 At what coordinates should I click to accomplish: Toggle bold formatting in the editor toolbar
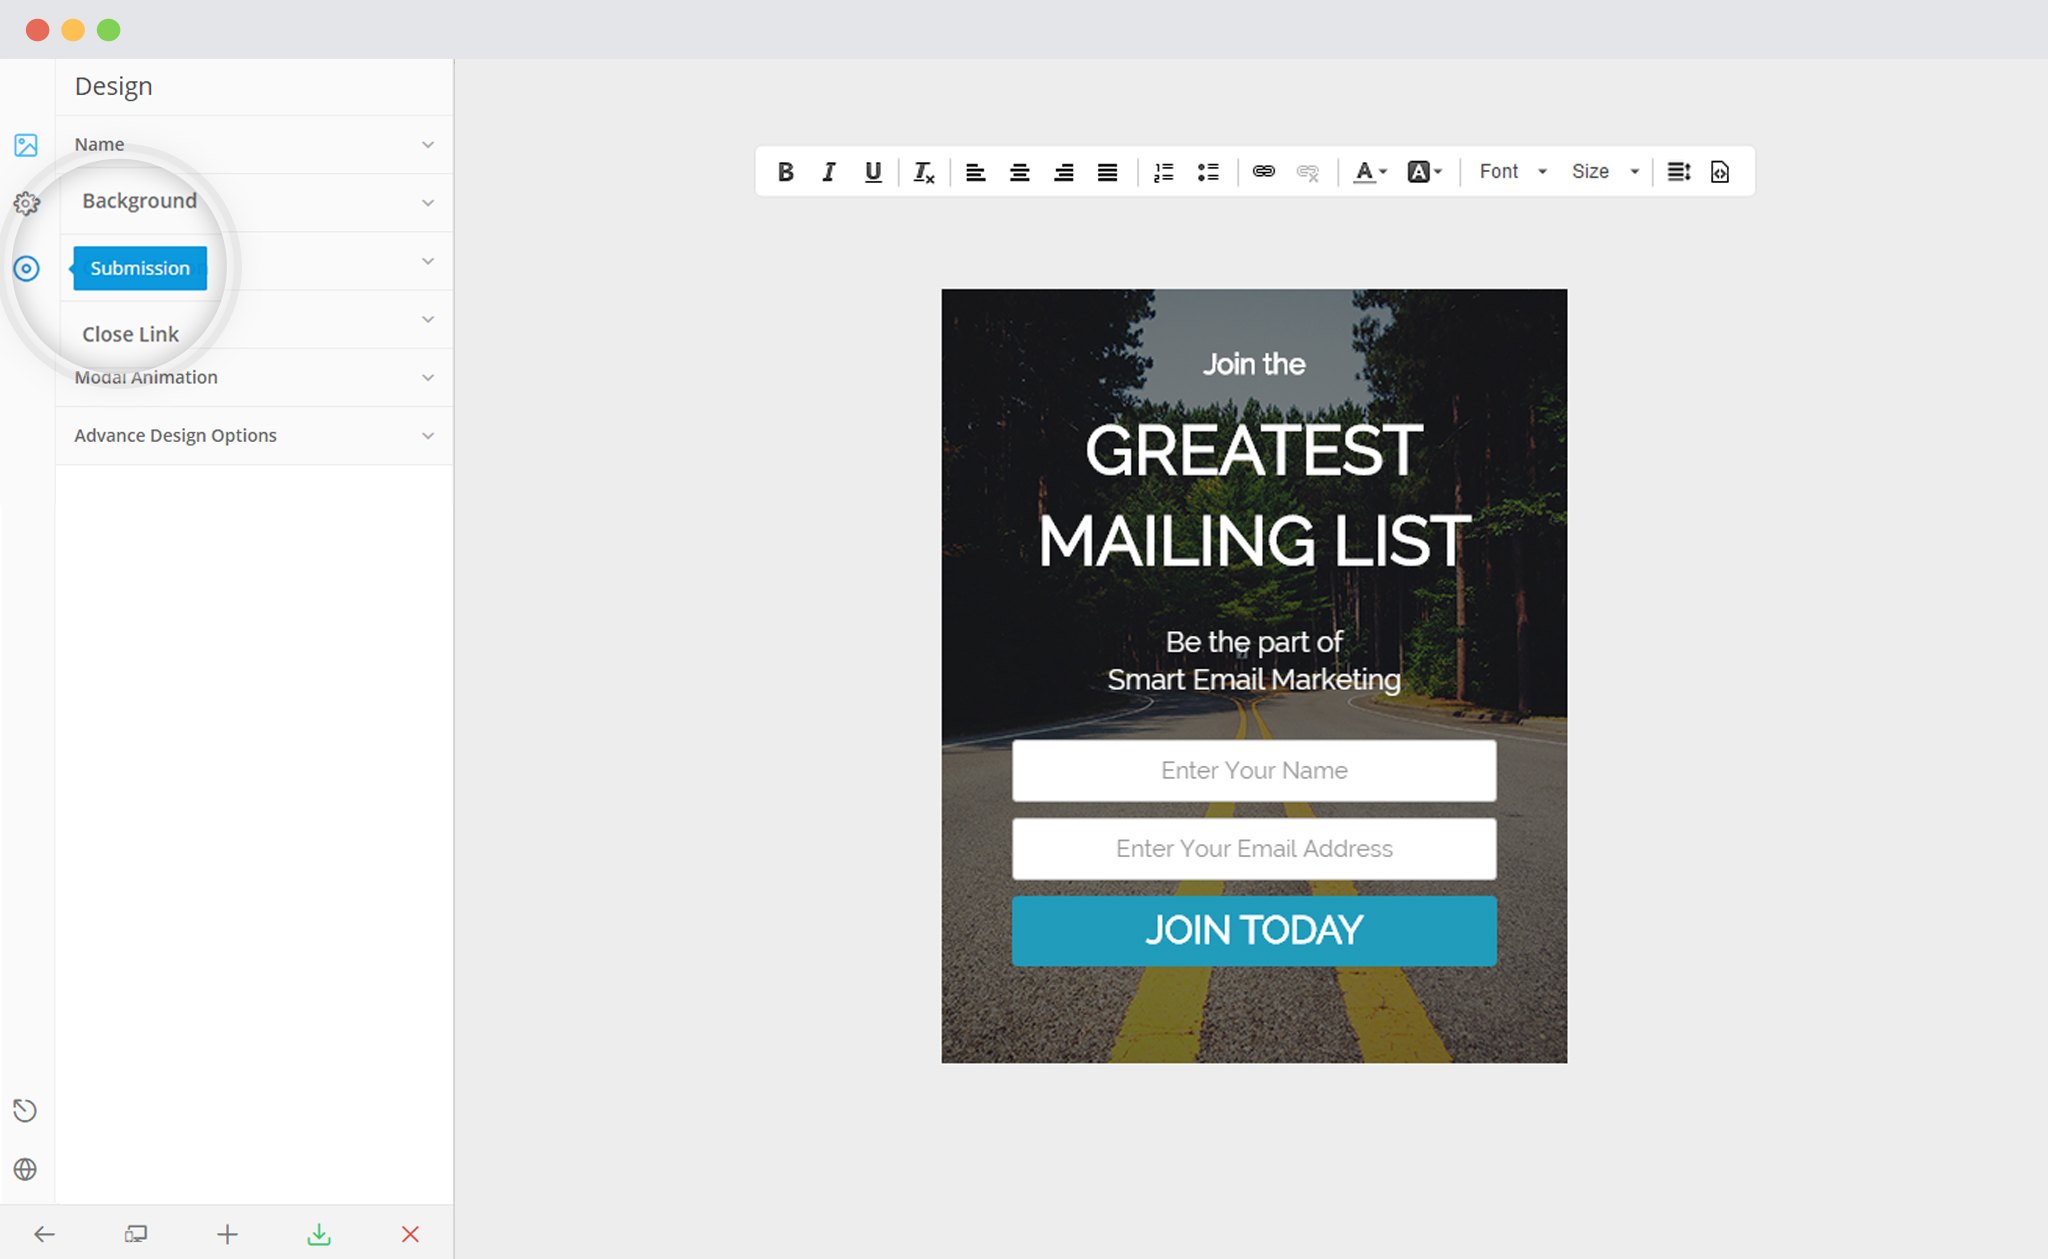786,172
